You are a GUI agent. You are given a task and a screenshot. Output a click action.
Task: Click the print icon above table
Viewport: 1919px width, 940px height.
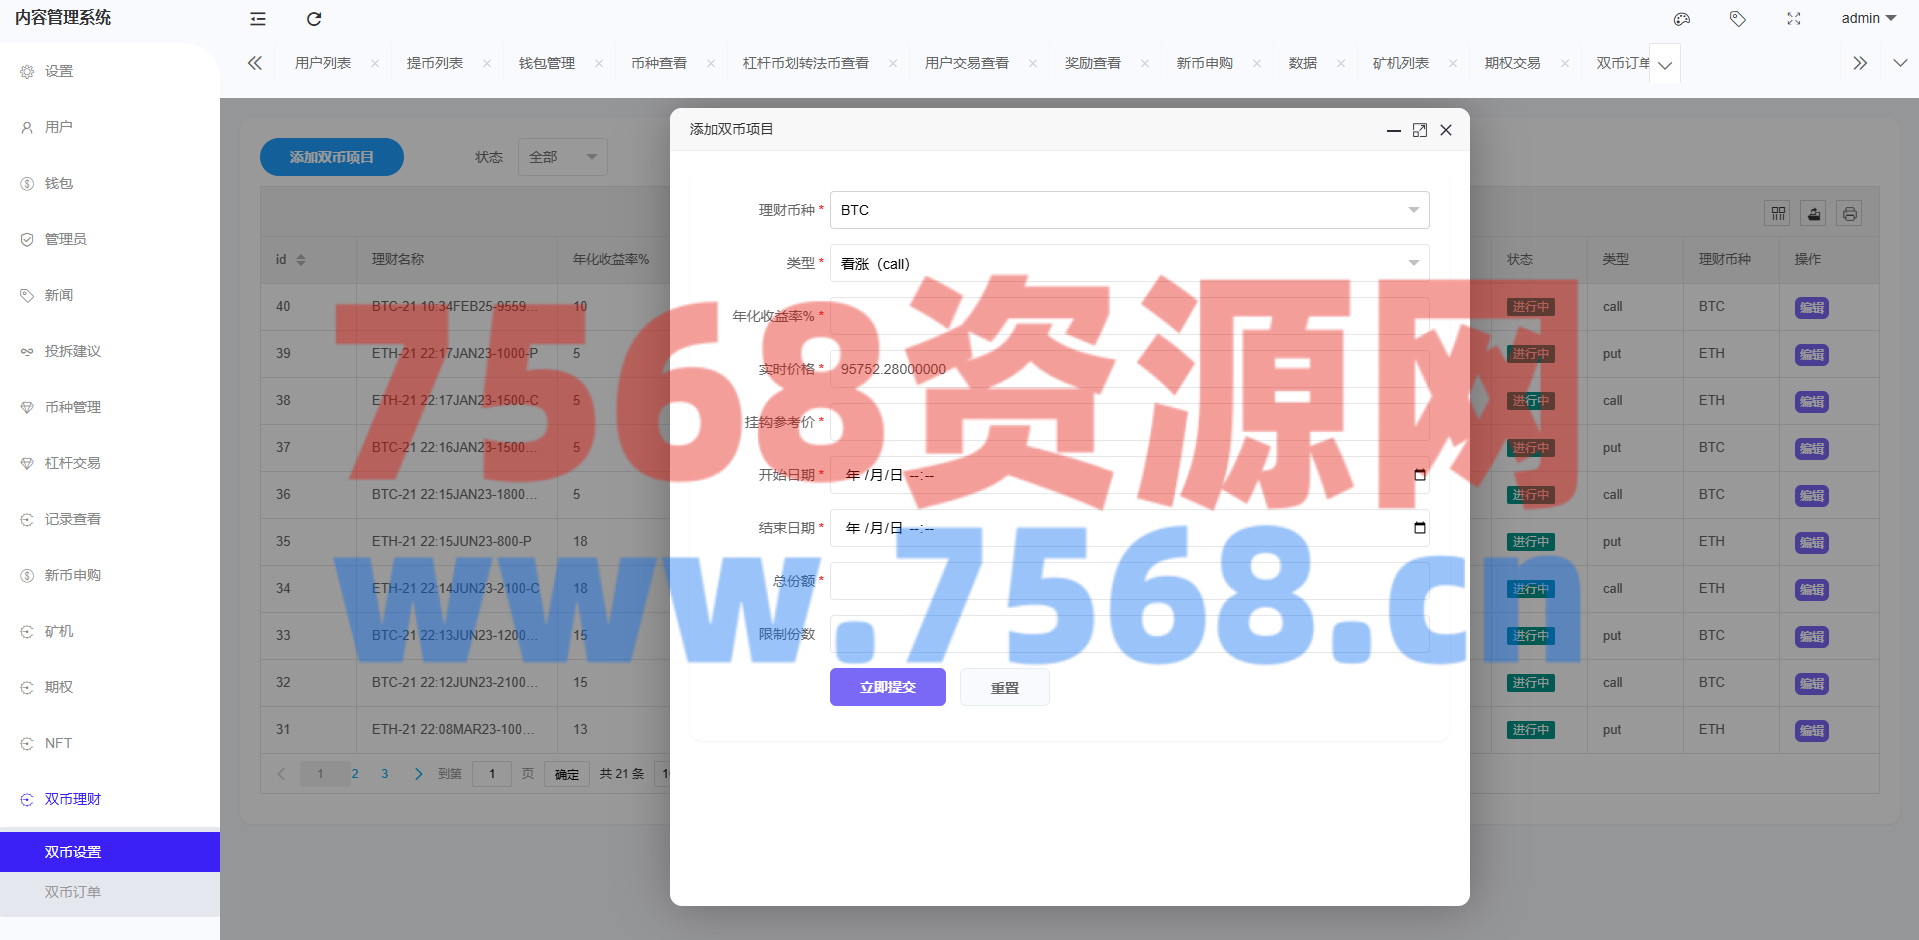point(1850,214)
